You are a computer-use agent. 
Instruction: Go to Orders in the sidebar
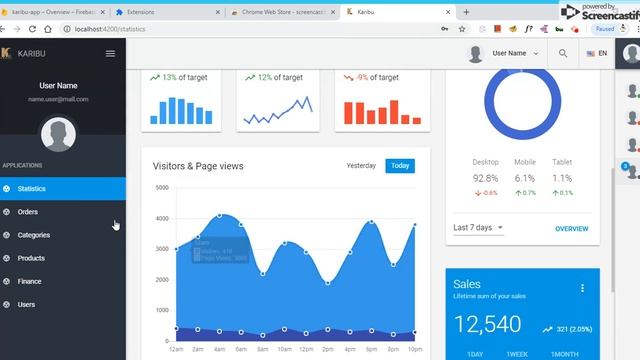tap(63, 212)
